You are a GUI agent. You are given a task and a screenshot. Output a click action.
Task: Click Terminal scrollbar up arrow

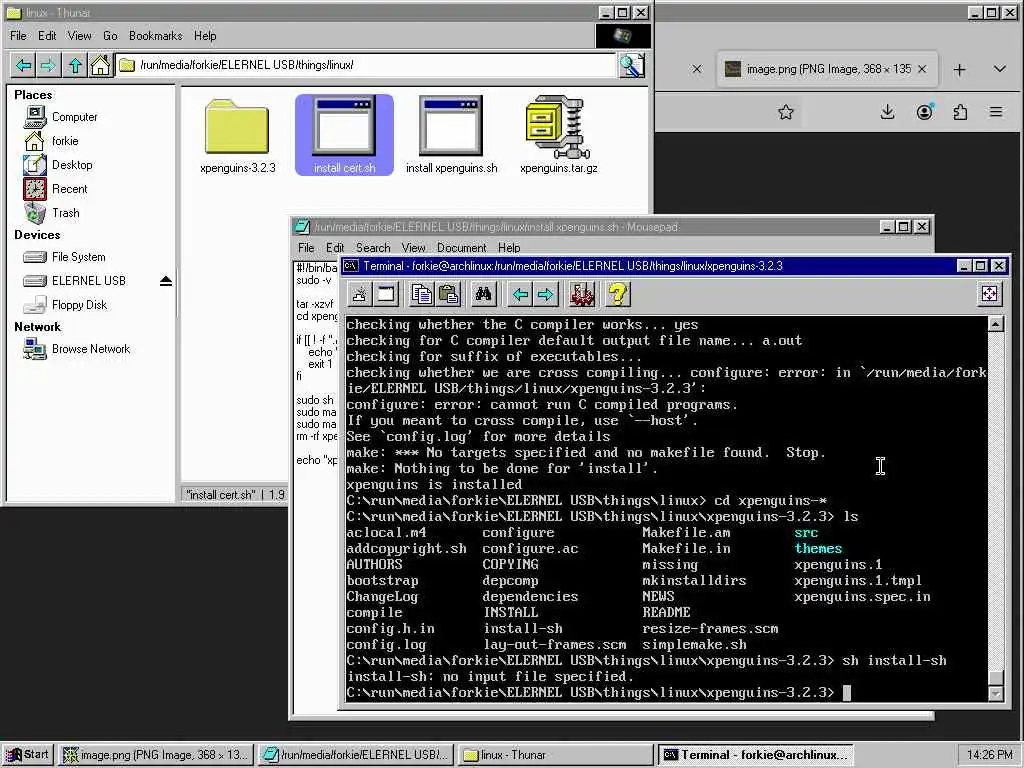point(995,324)
